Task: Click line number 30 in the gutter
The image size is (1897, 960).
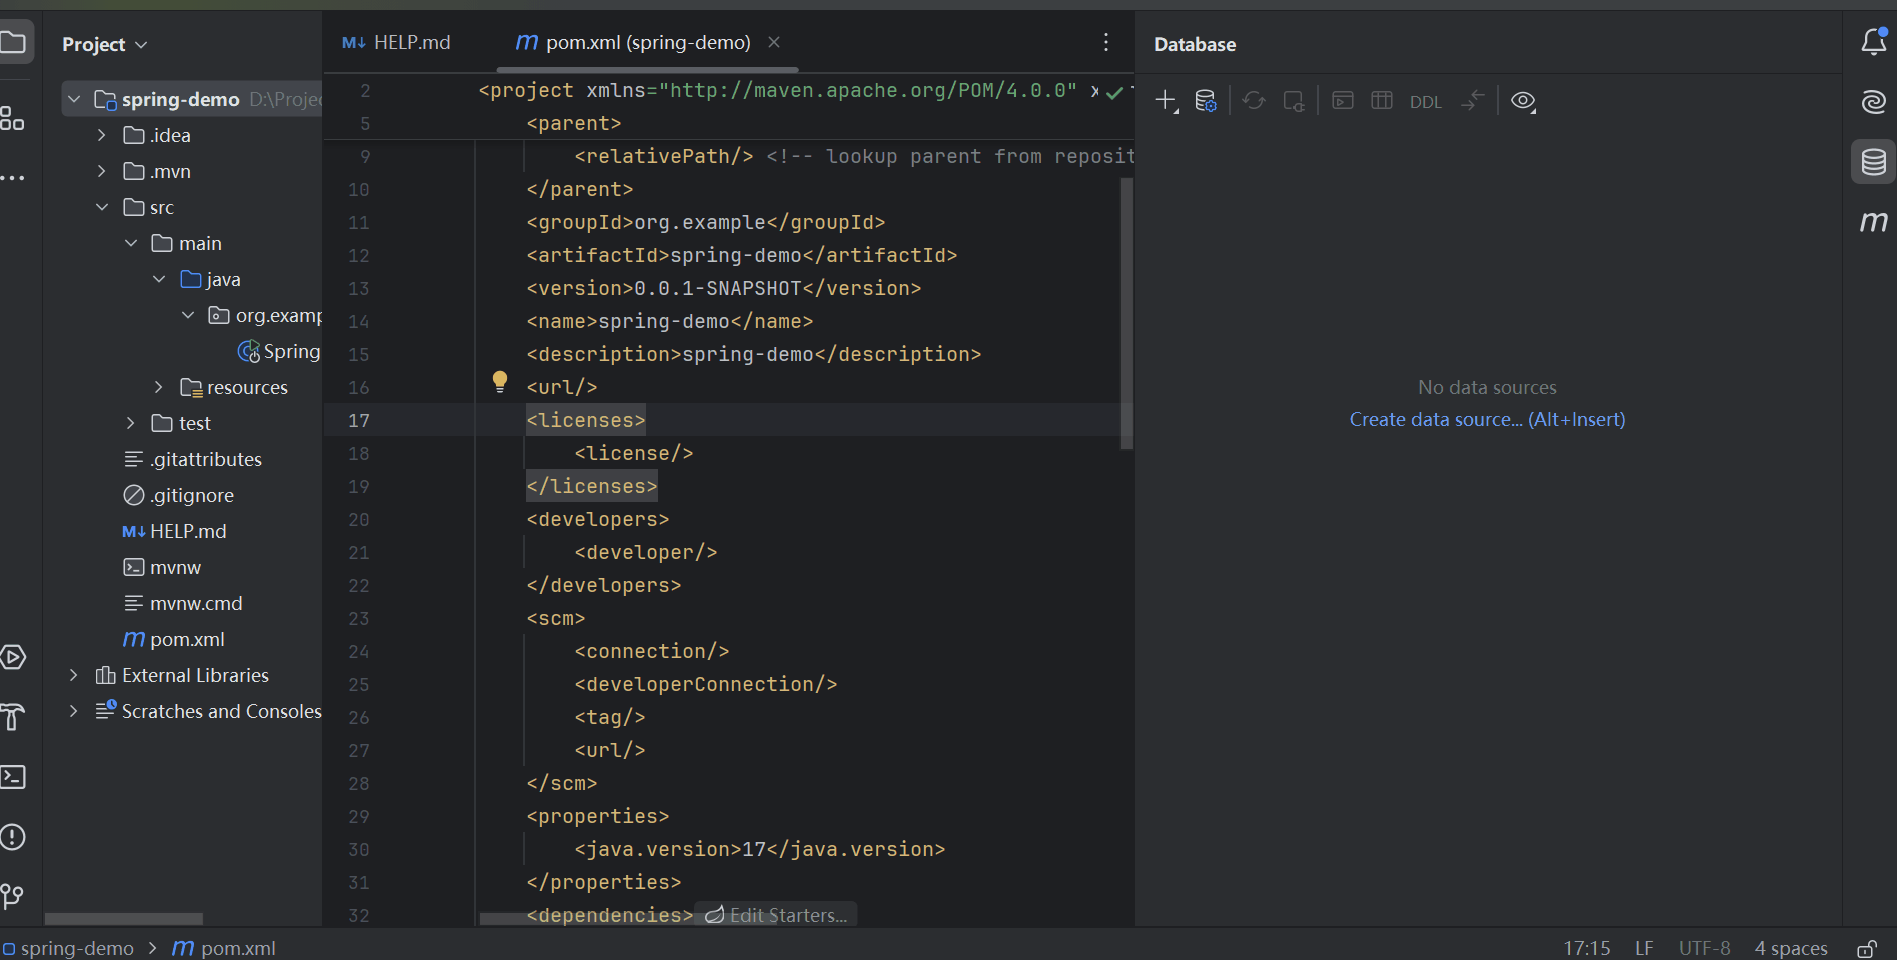Action: point(358,849)
